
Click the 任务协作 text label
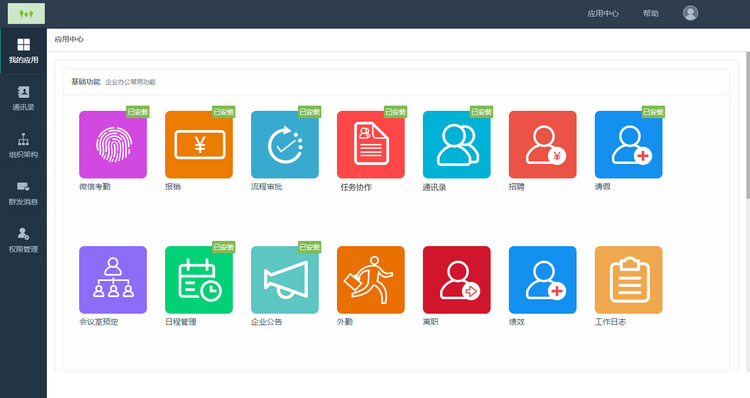tap(356, 187)
